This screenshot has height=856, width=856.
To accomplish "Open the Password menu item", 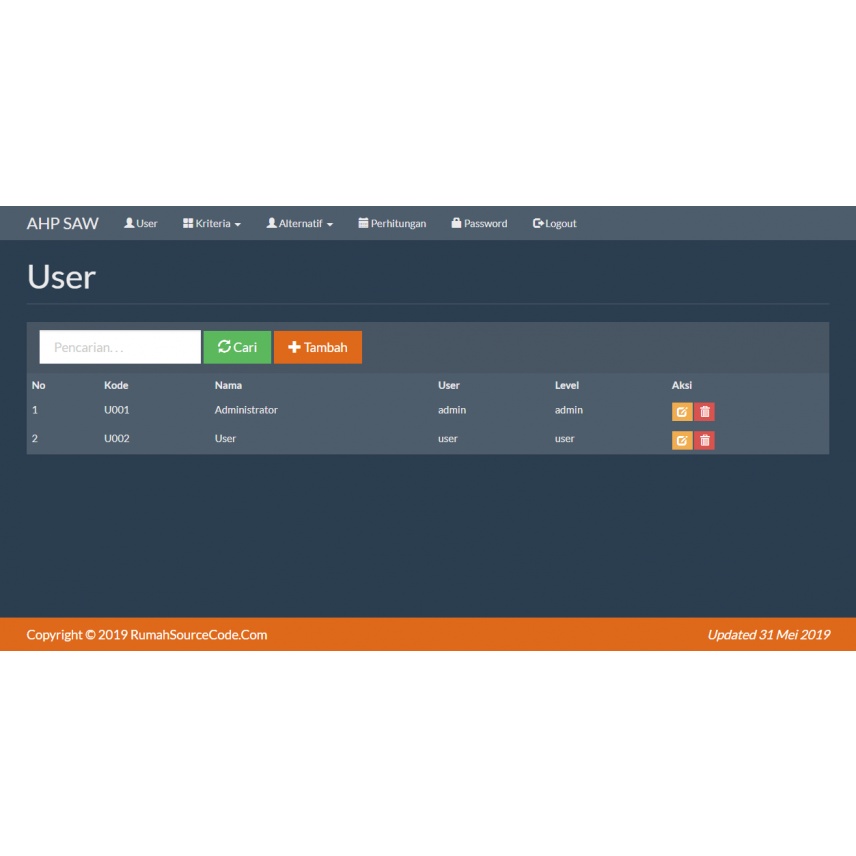I will 479,223.
